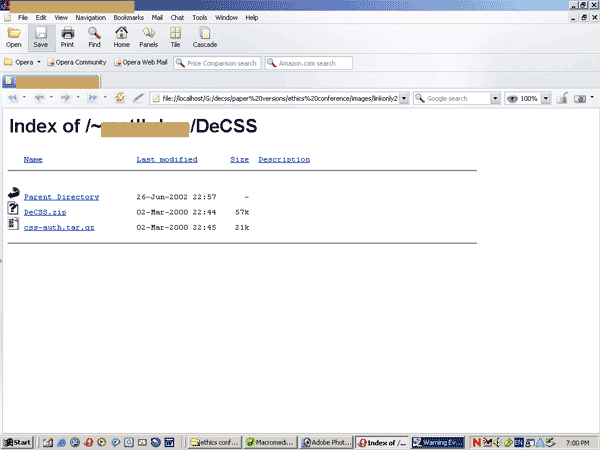
Task: Open the Bookmarks menu
Action: (x=129, y=18)
